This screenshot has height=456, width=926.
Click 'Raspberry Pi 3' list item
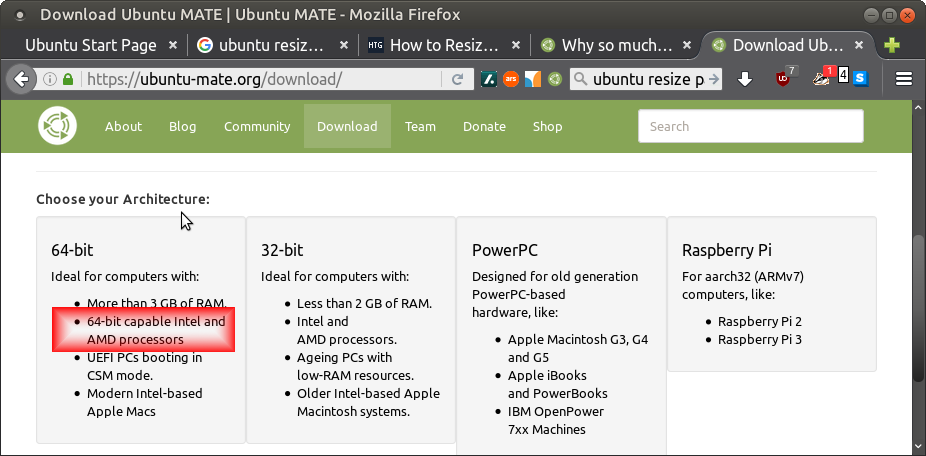tap(760, 340)
